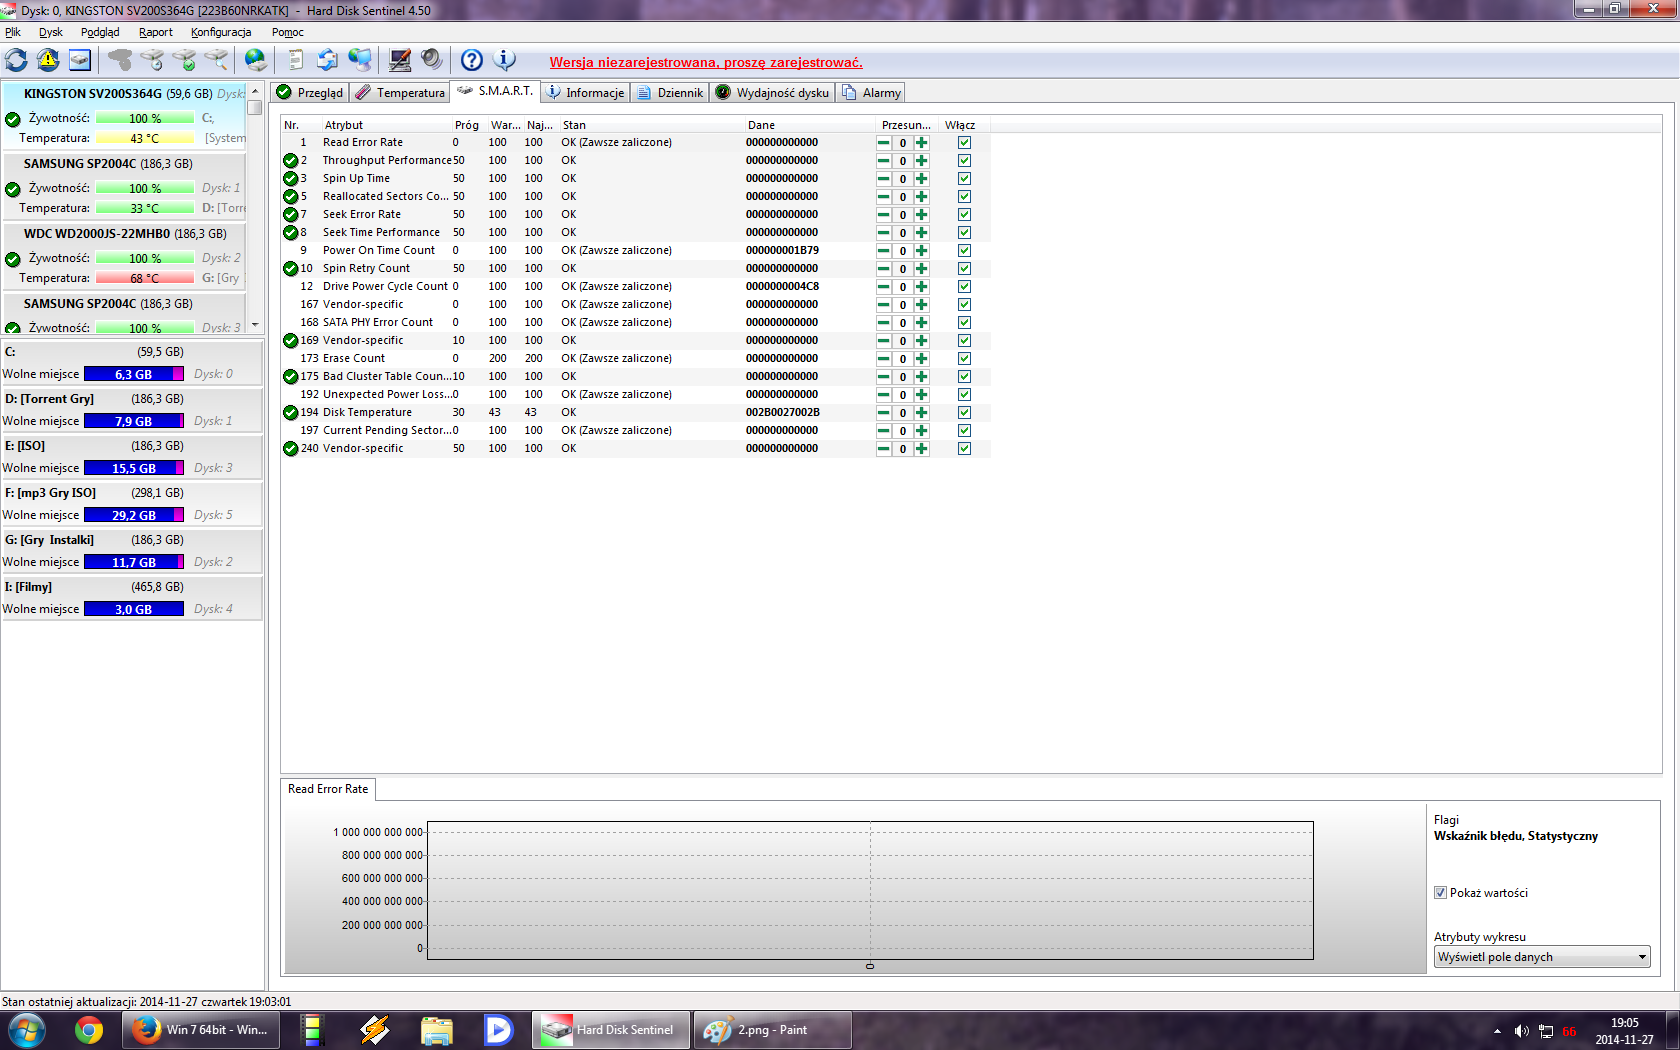Click the green status icon for Disk Temperature

[x=291, y=412]
